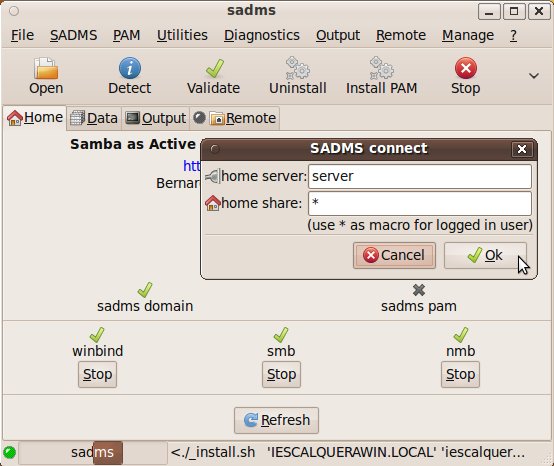
Task: Click the home share text field
Action: [420, 203]
